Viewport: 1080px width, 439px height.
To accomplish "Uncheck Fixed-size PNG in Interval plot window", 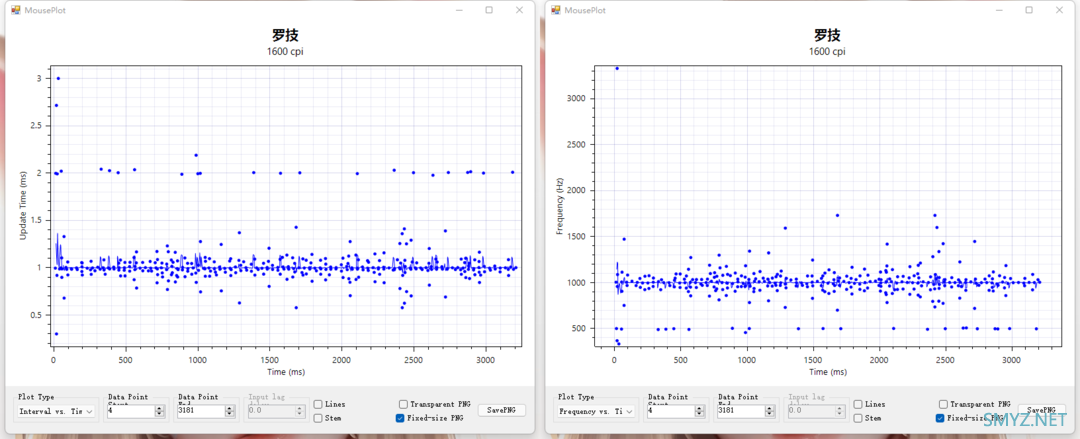I will click(x=399, y=418).
